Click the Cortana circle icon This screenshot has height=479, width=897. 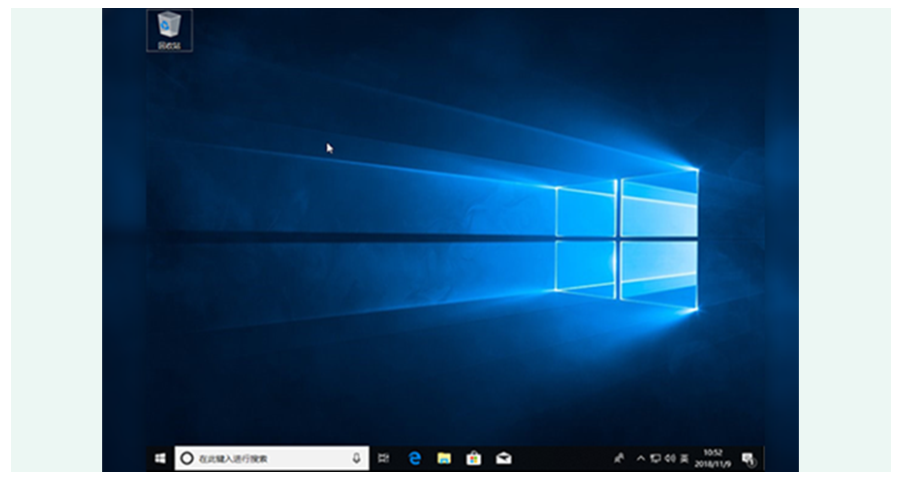[x=186, y=458]
